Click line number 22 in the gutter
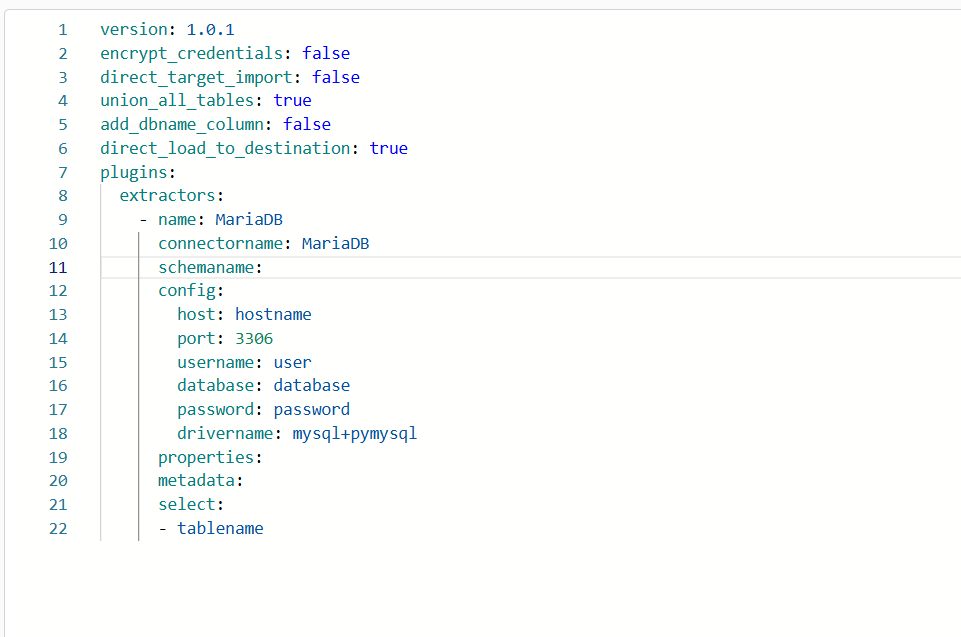The height and width of the screenshot is (637, 961). click(x=58, y=528)
